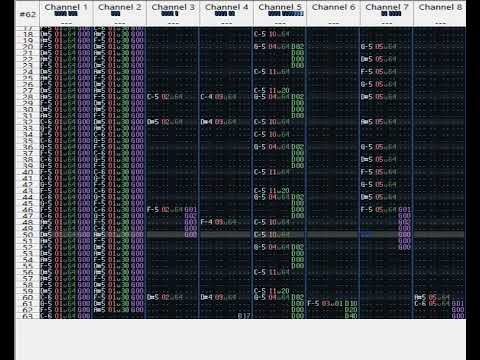
Task: Click the F-4 09 note on row 48 in Channel 4
Action: [218, 222]
